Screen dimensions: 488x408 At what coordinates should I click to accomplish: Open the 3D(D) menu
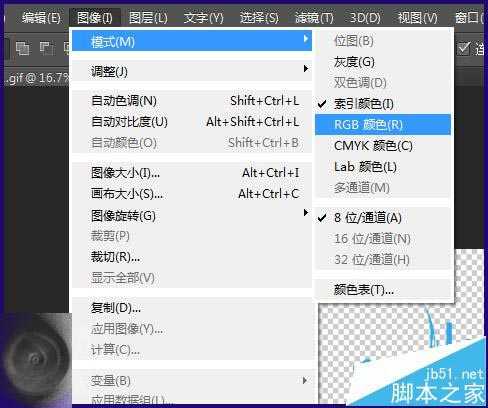point(365,17)
